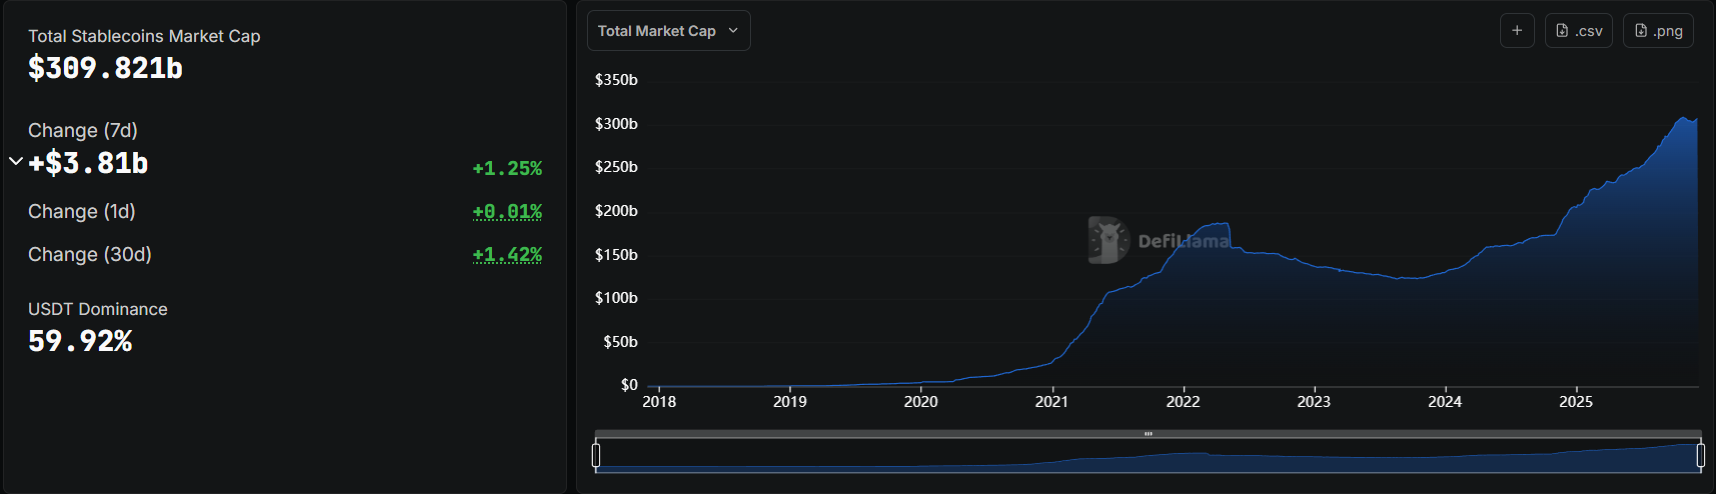Click the $309.821b total market cap value
This screenshot has height=494, width=1716.
[x=105, y=68]
